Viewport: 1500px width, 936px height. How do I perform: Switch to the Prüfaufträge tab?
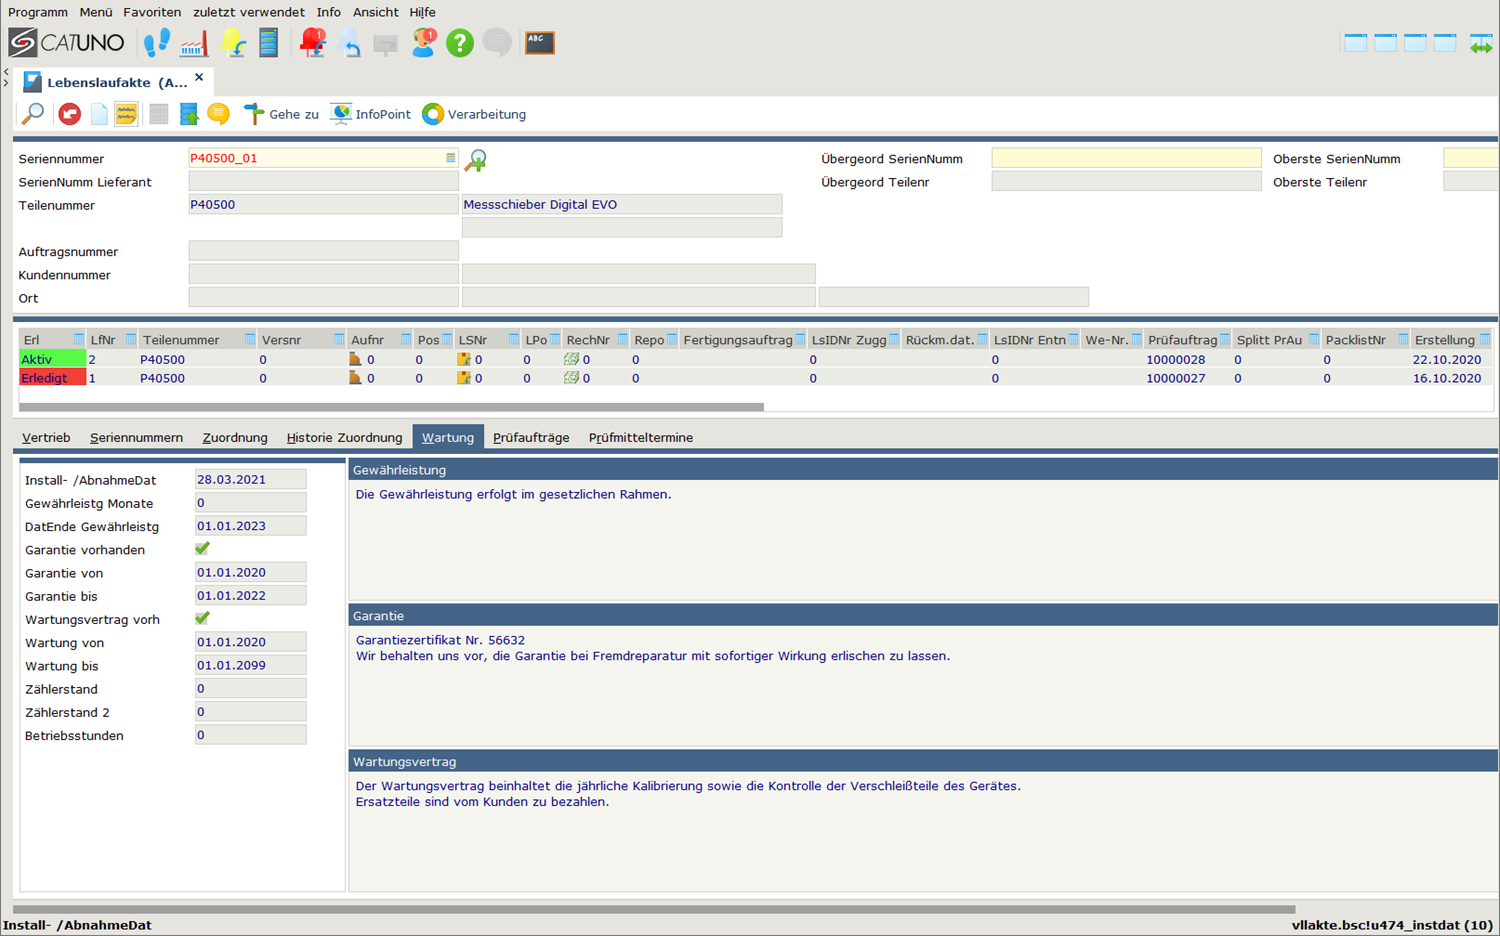(531, 438)
